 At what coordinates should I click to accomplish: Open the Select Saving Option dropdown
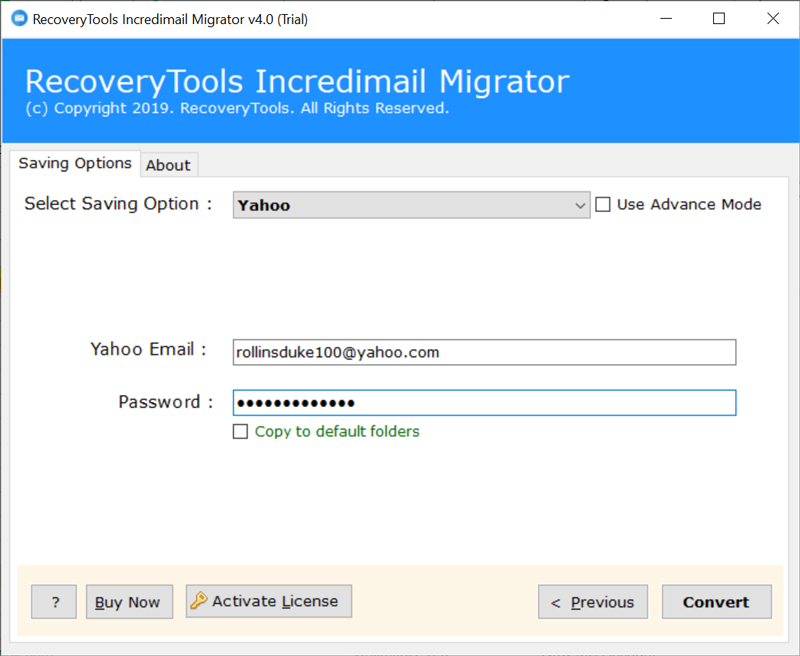tap(411, 205)
